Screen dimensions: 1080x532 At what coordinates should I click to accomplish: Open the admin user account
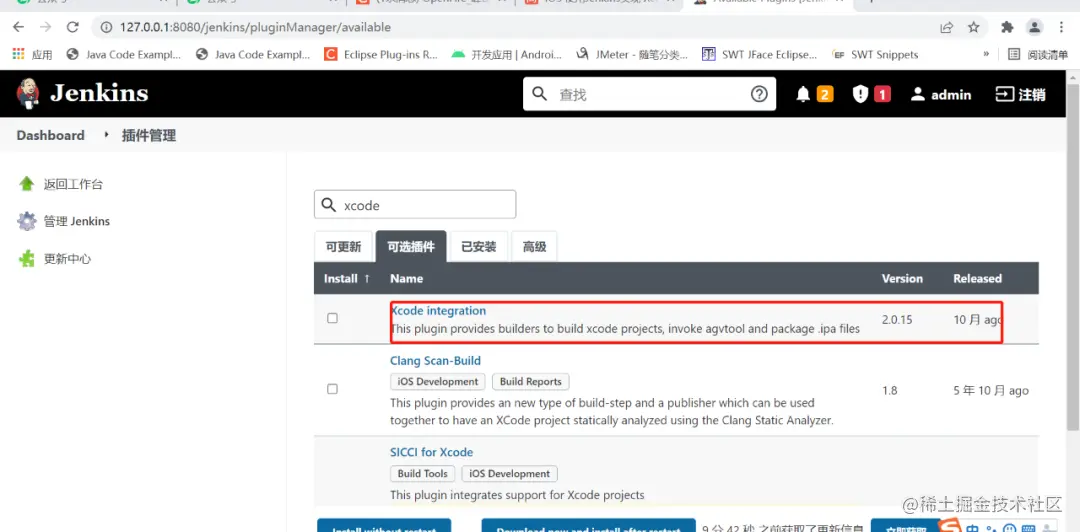coord(940,94)
